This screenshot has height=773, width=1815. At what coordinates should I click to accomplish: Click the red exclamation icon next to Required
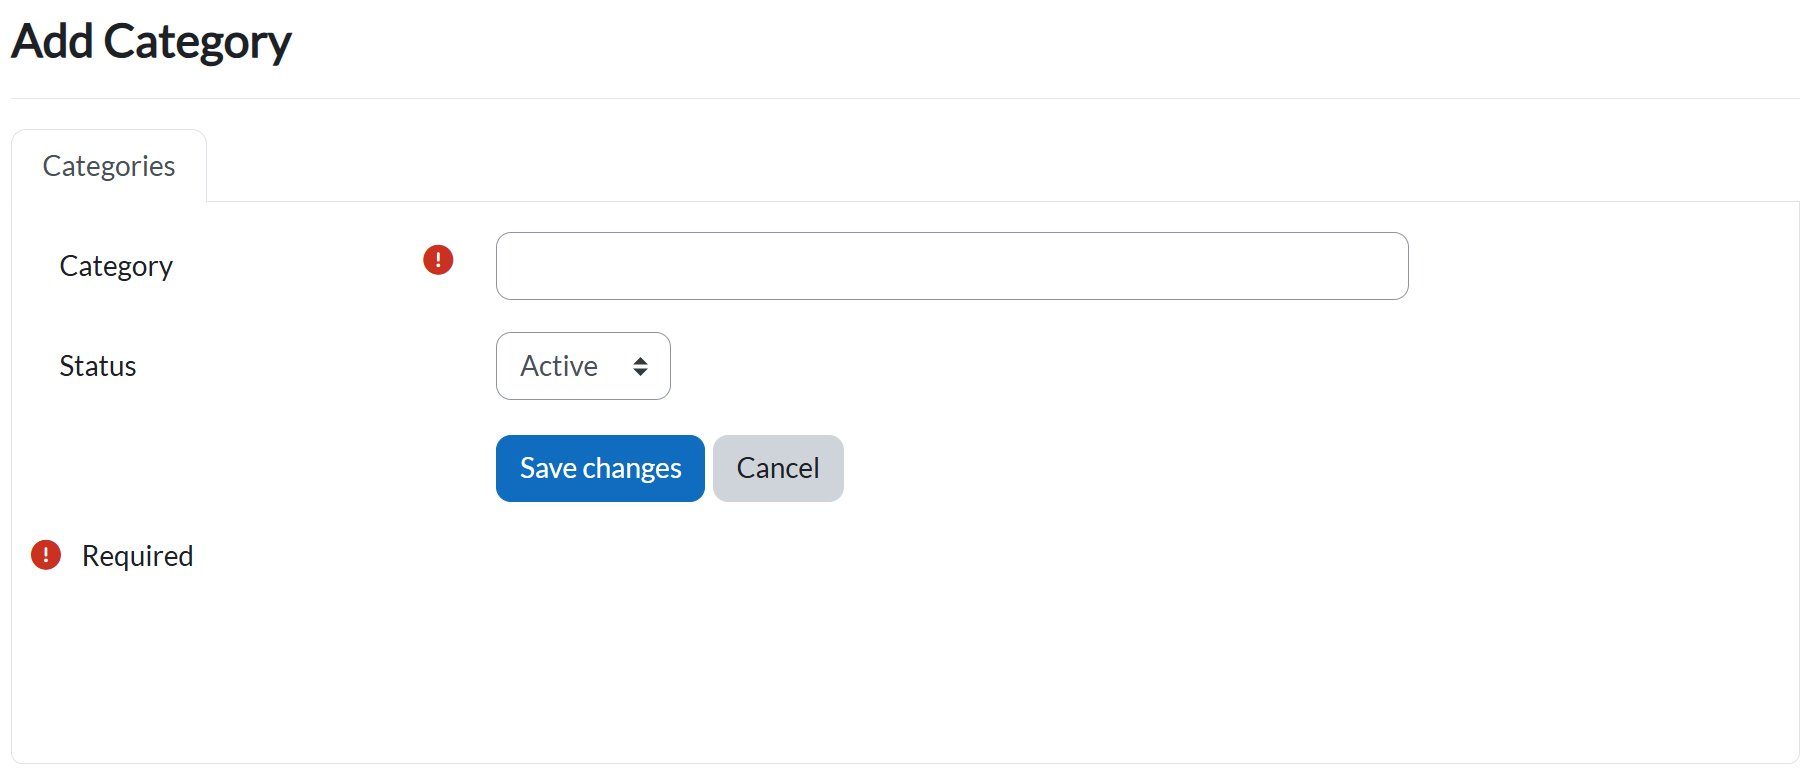tap(46, 555)
